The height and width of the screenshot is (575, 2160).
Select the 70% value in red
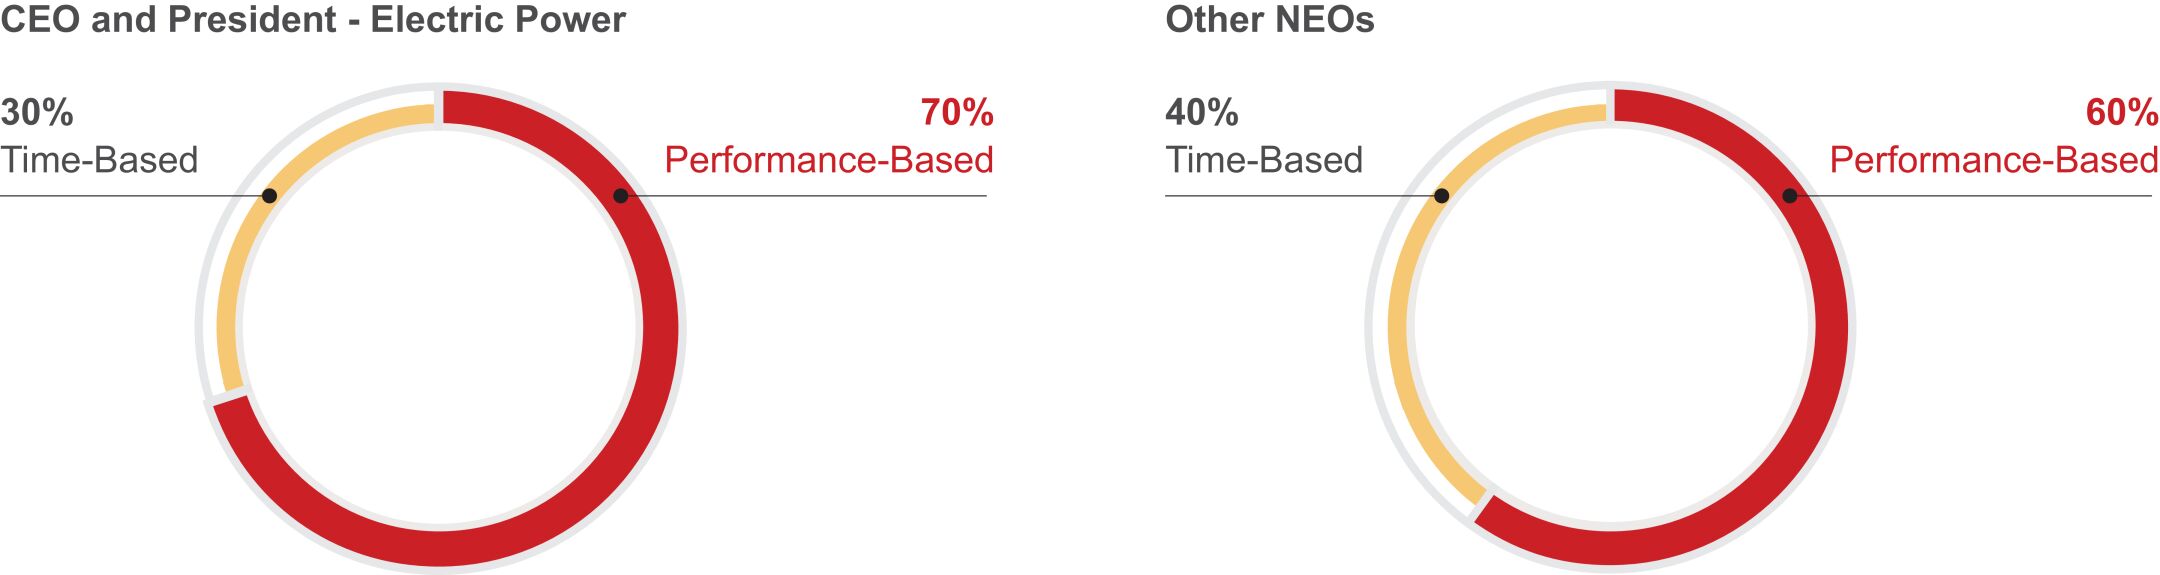(957, 112)
